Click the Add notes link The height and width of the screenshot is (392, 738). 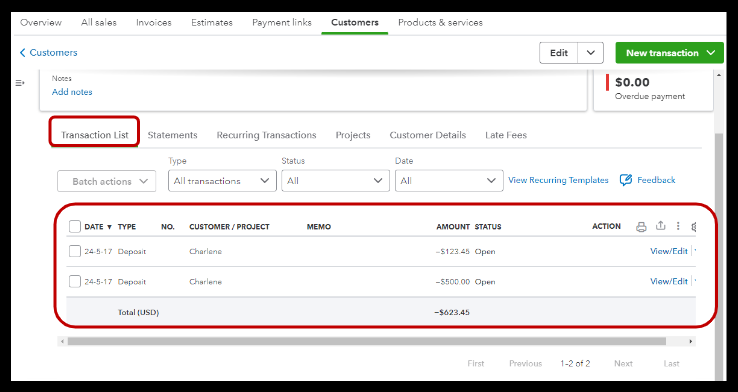[x=72, y=92]
